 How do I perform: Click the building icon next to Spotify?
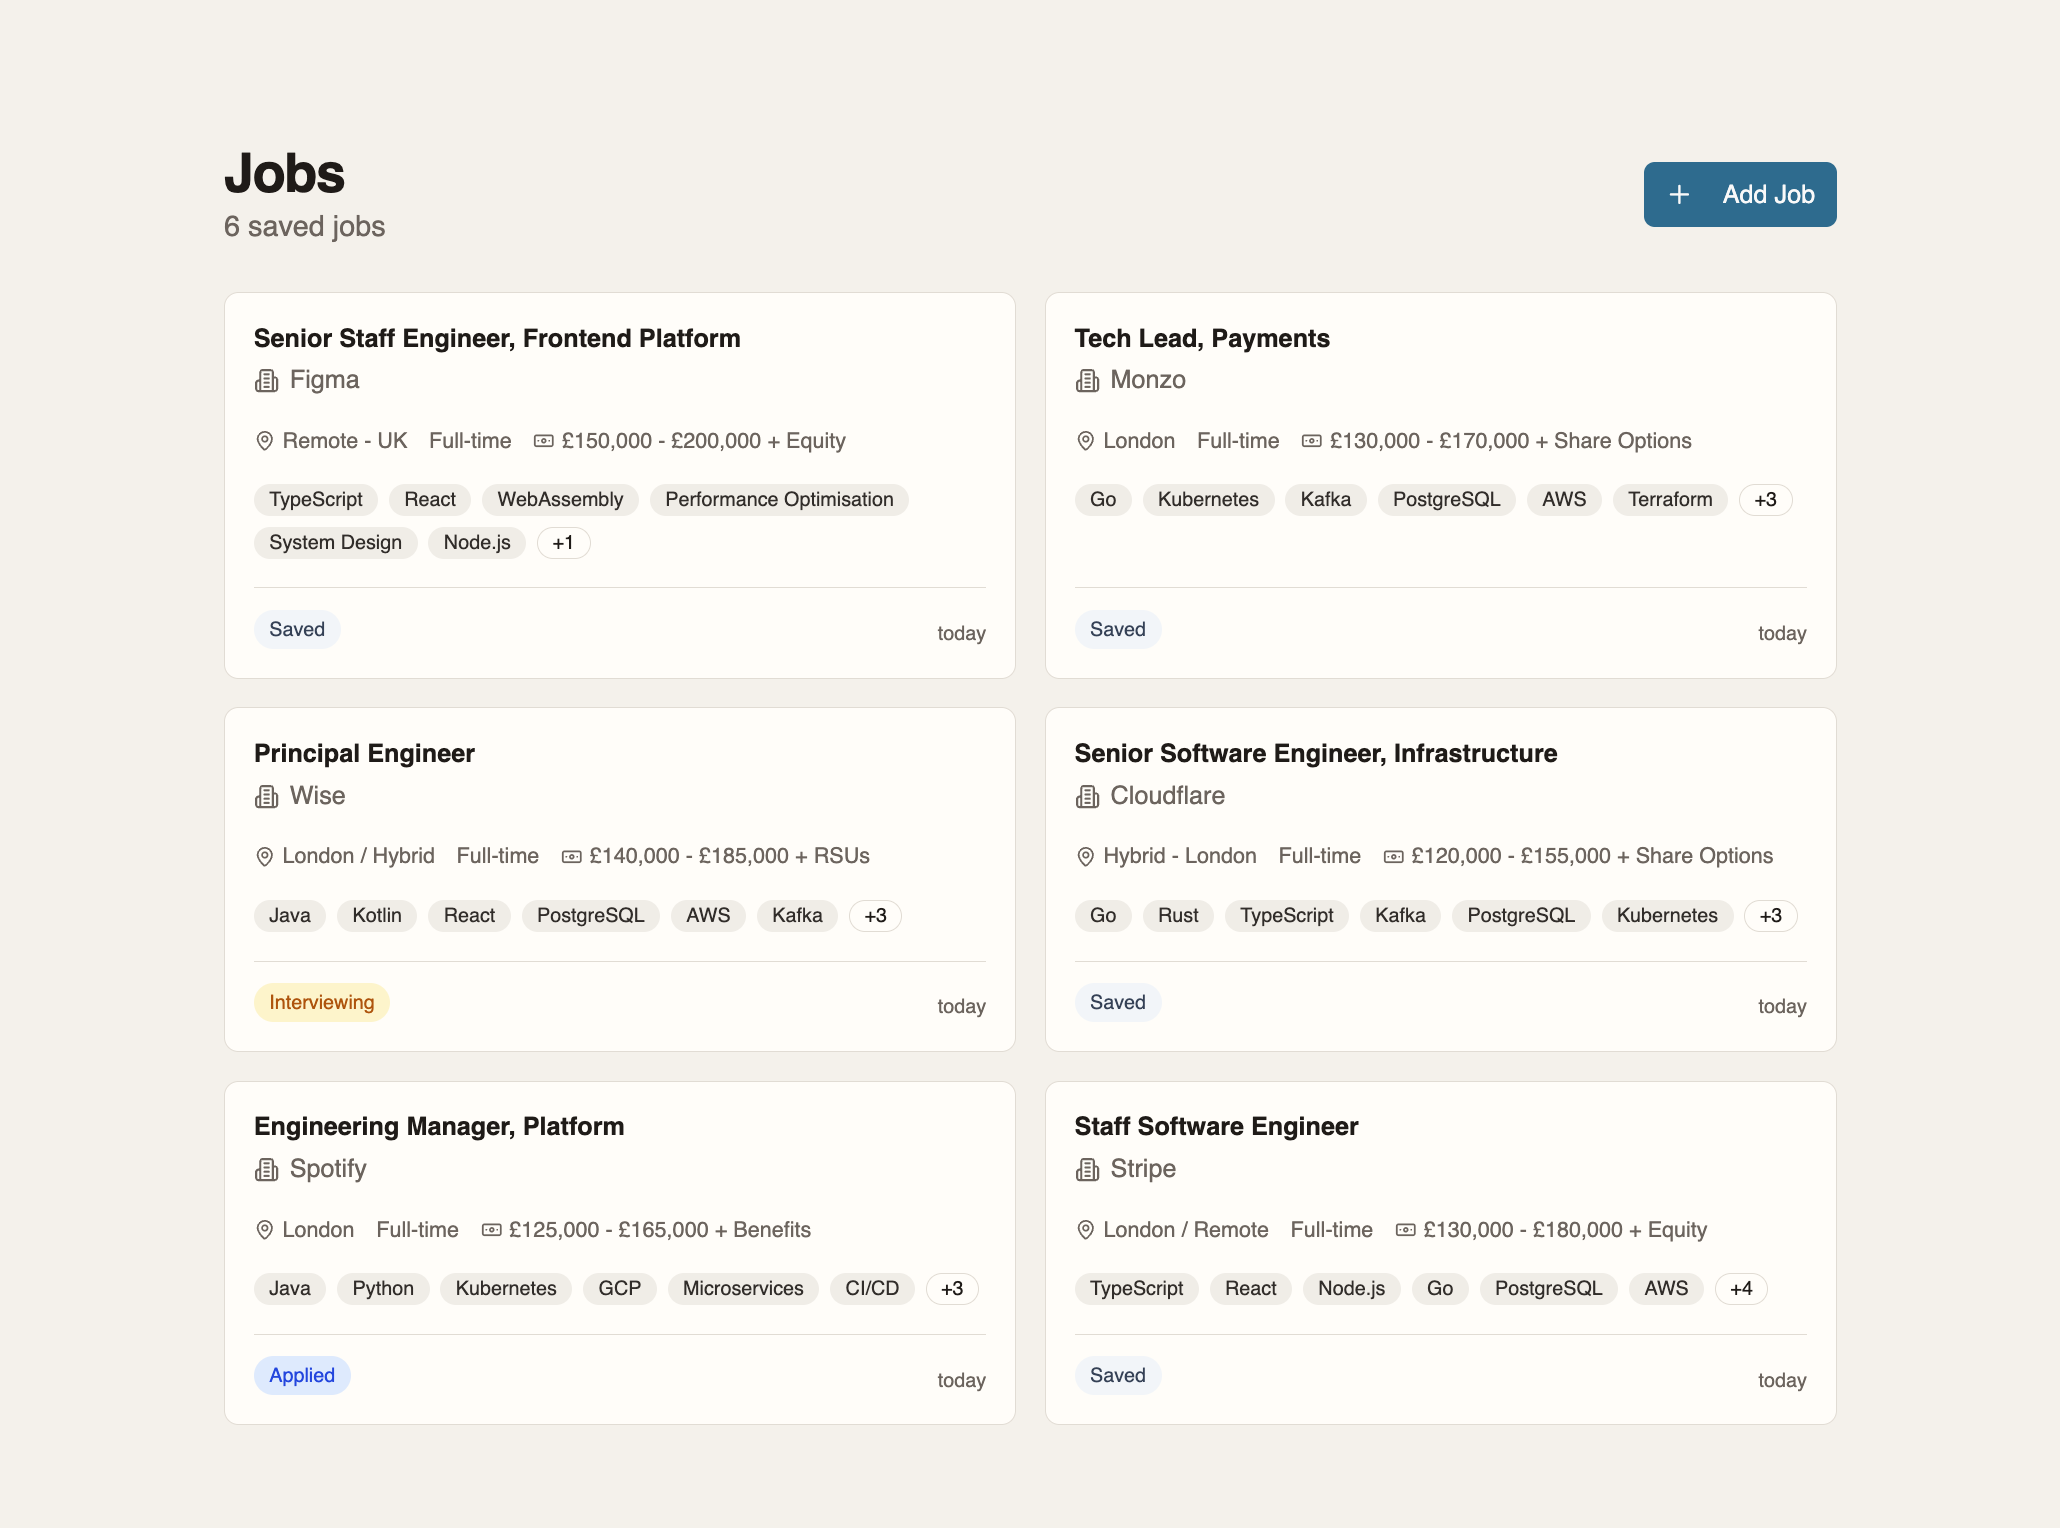pyautogui.click(x=266, y=1170)
